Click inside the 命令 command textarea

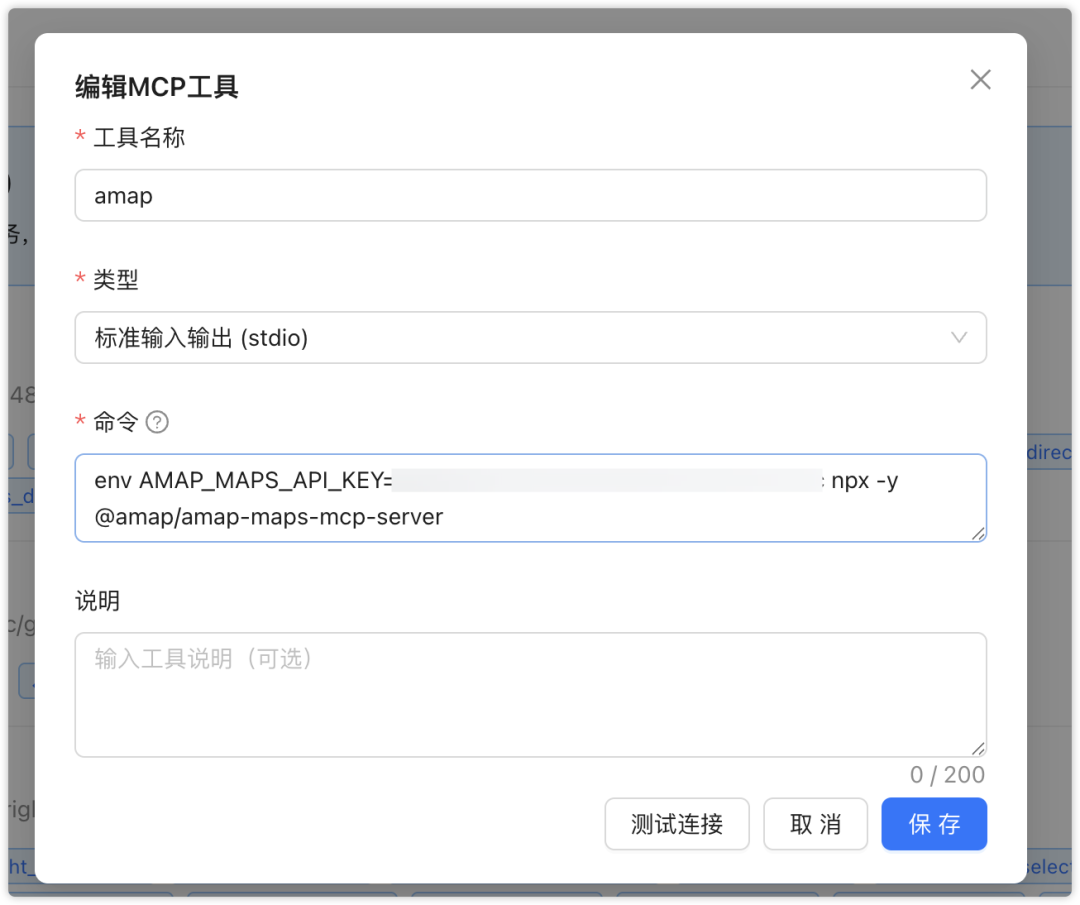pos(530,498)
